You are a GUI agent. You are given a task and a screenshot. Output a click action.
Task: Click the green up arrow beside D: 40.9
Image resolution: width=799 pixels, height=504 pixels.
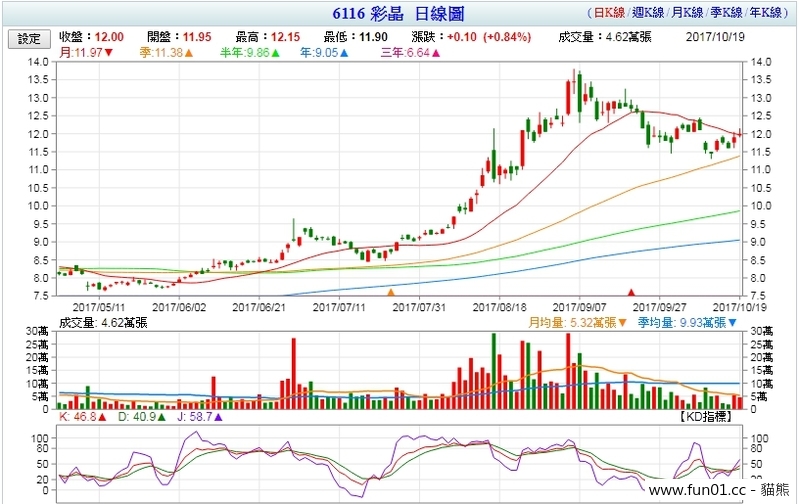click(162, 417)
